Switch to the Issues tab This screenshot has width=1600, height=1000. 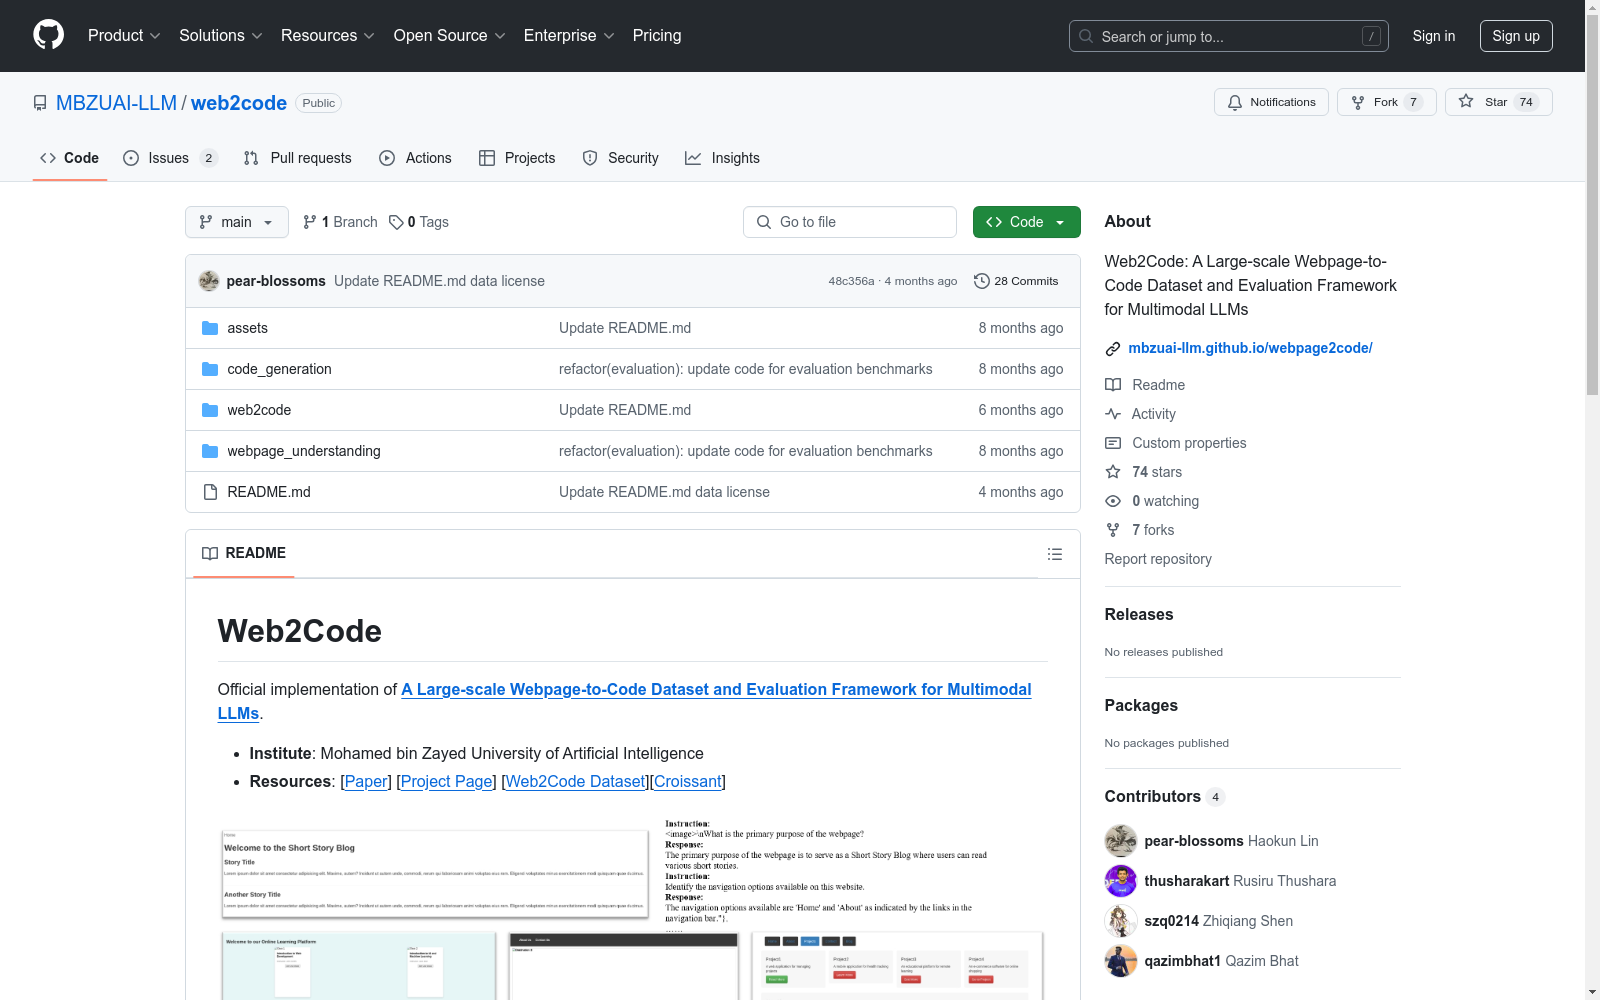(x=166, y=157)
